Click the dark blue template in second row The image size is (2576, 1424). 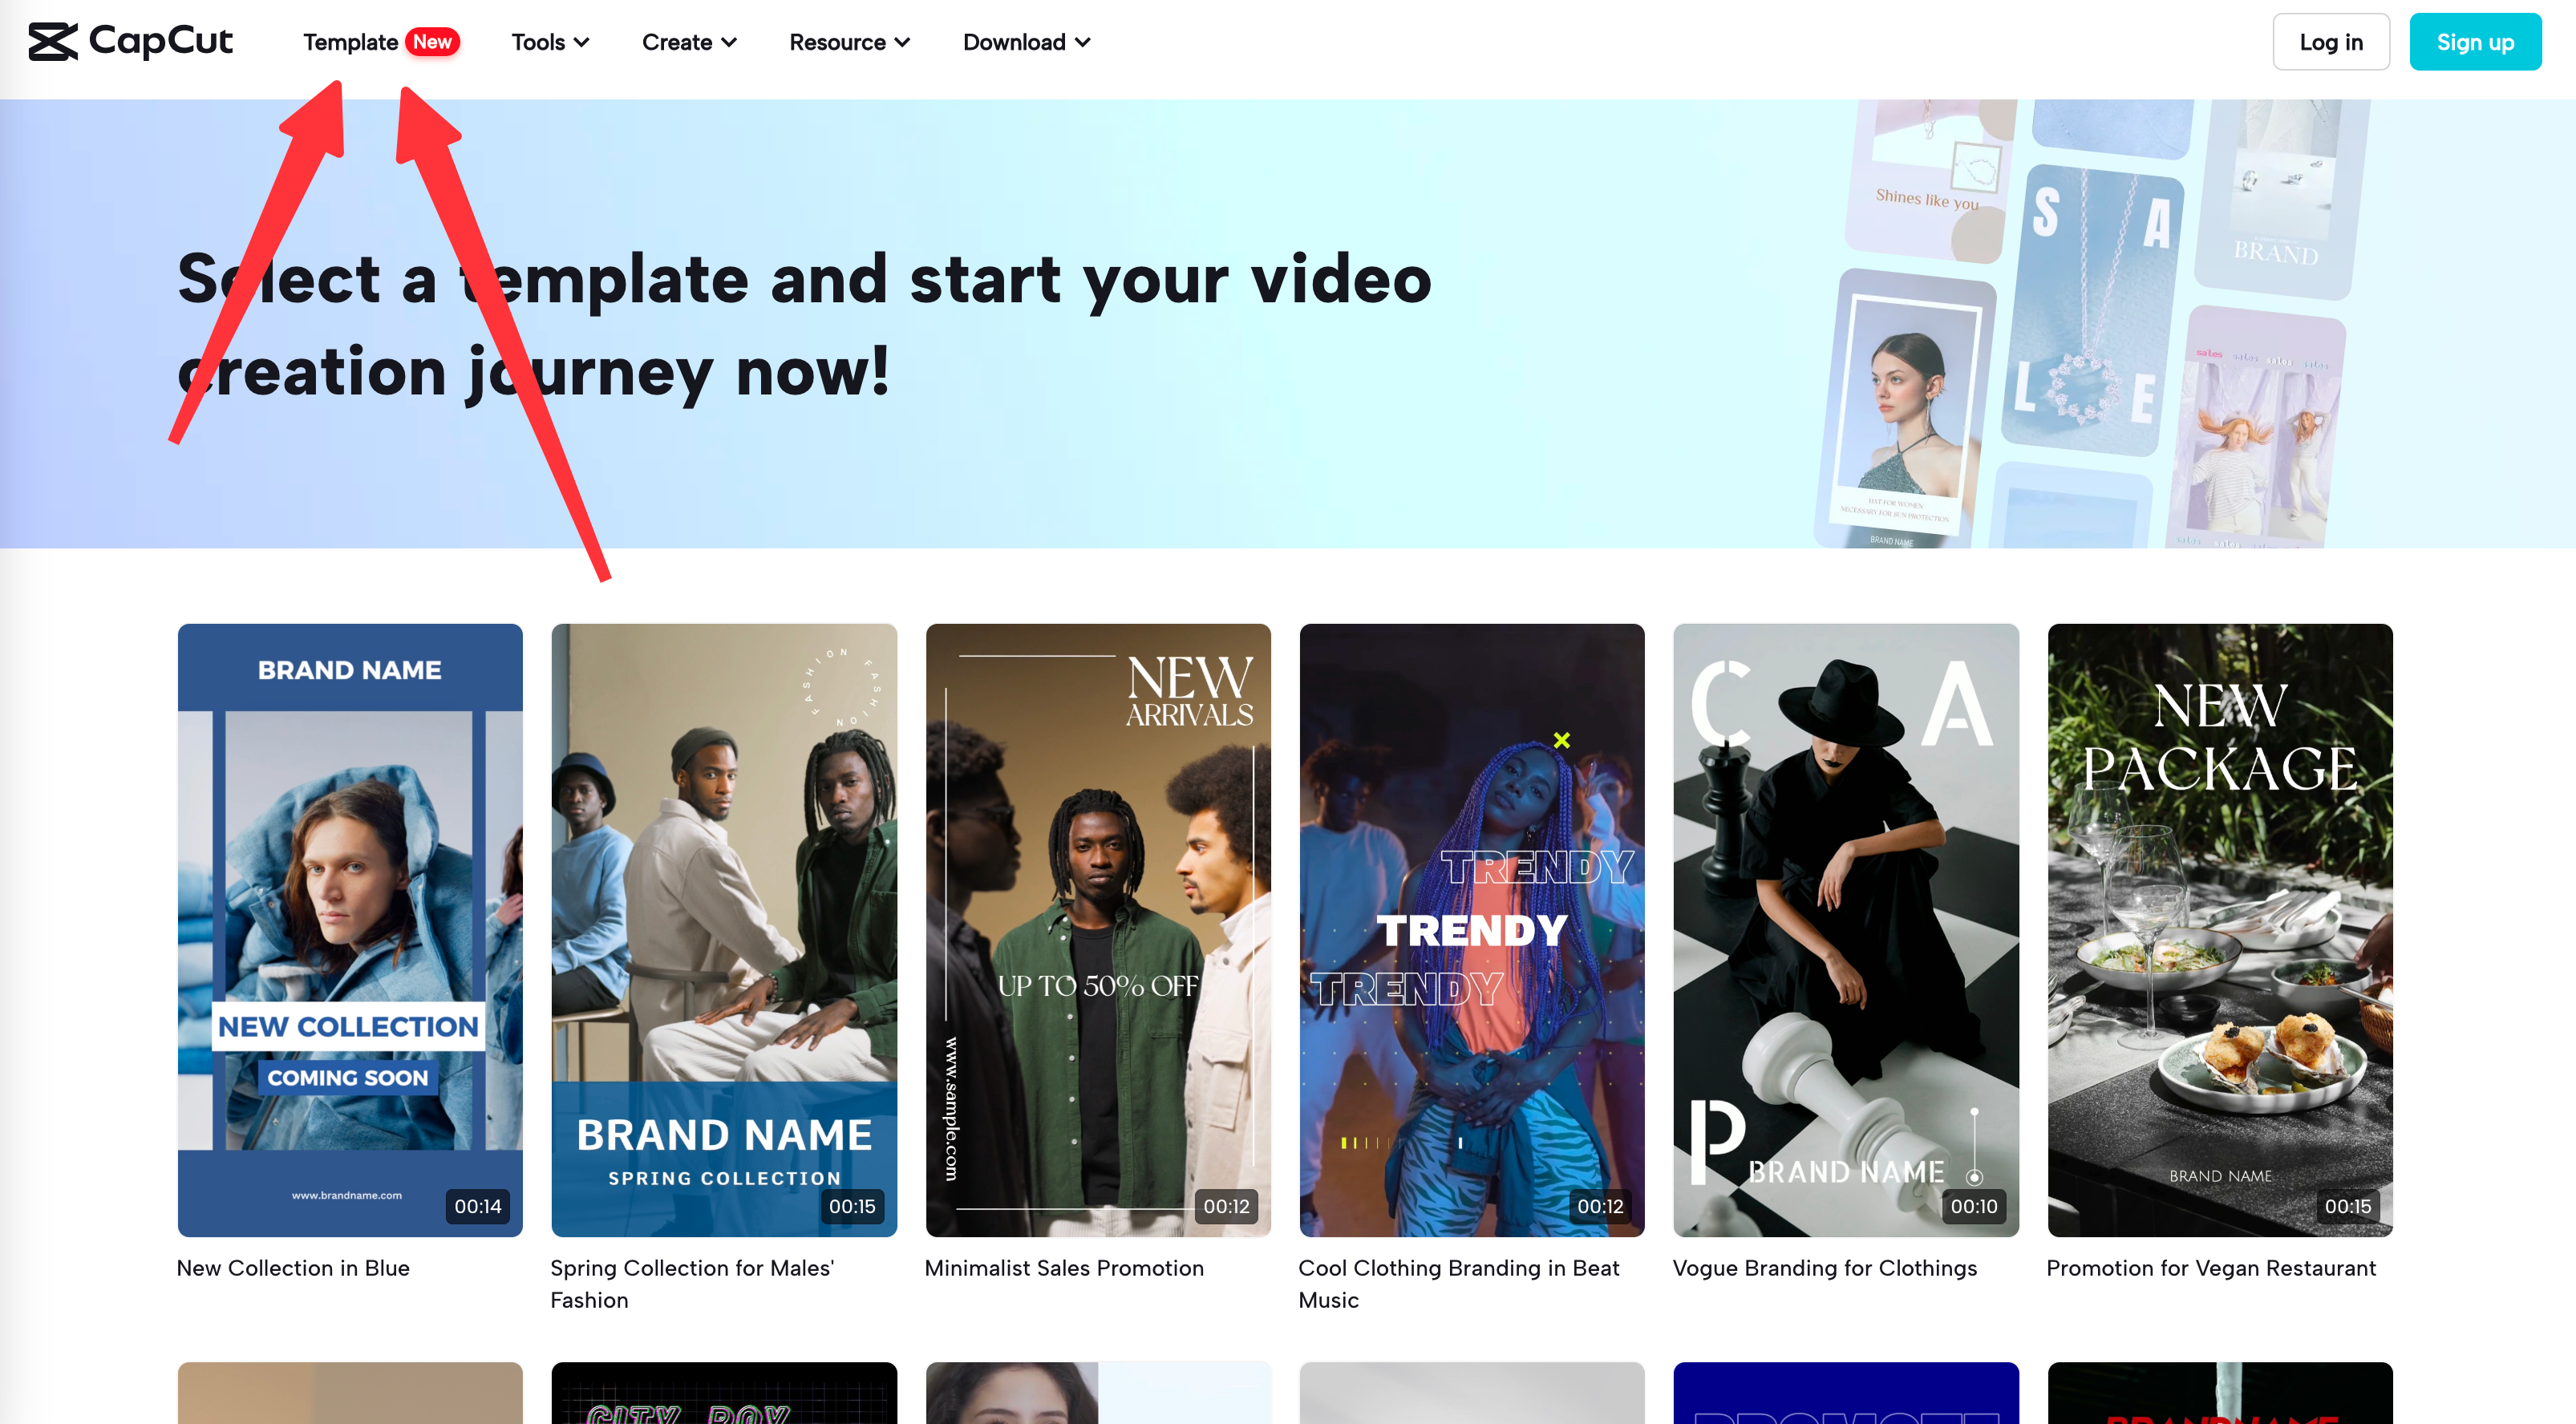point(1846,1393)
